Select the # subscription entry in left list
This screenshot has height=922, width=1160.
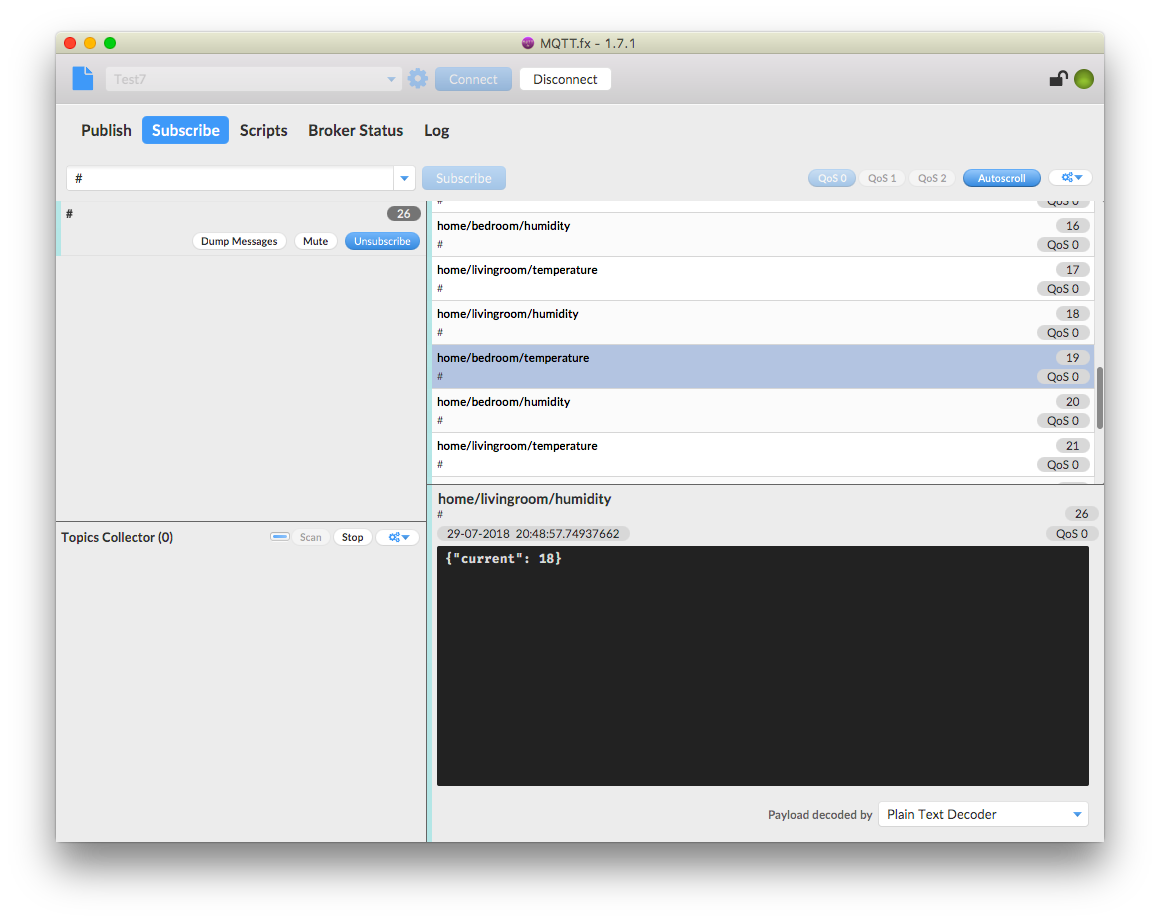[240, 229]
